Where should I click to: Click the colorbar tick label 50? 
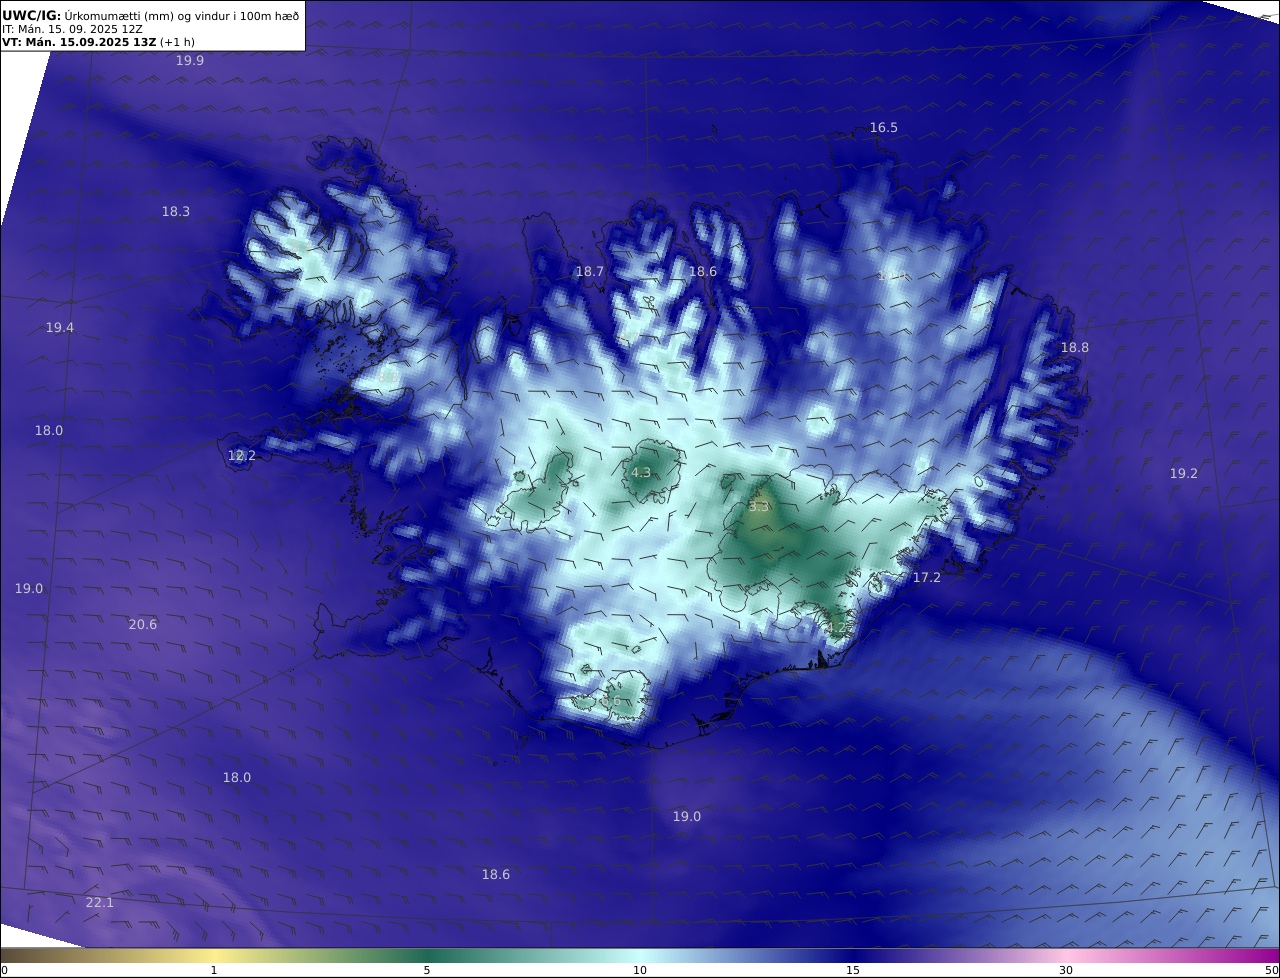pos(1272,970)
